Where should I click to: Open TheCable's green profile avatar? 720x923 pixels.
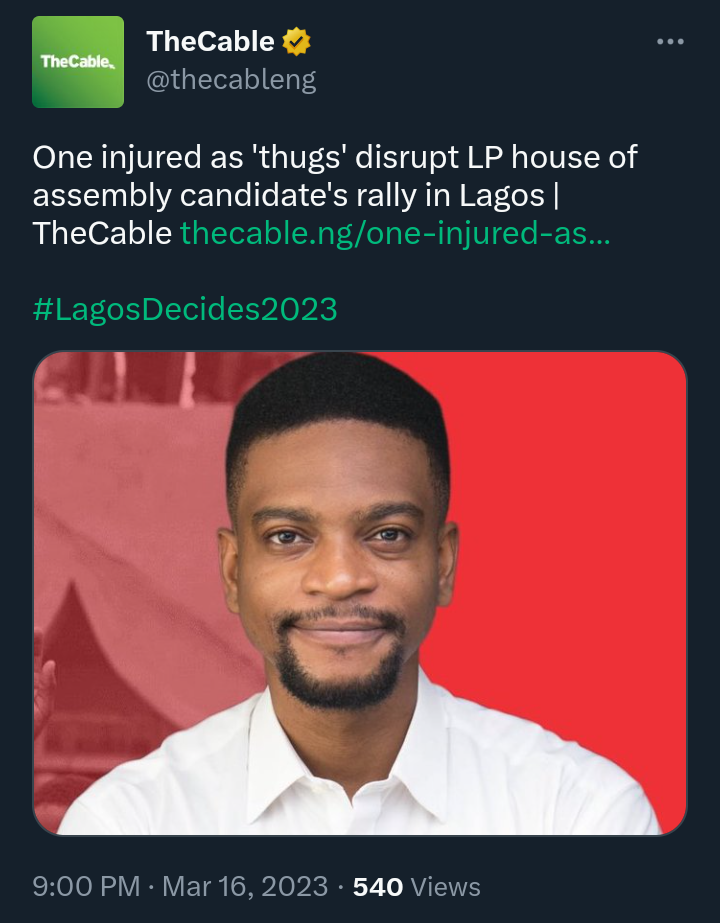click(x=78, y=62)
